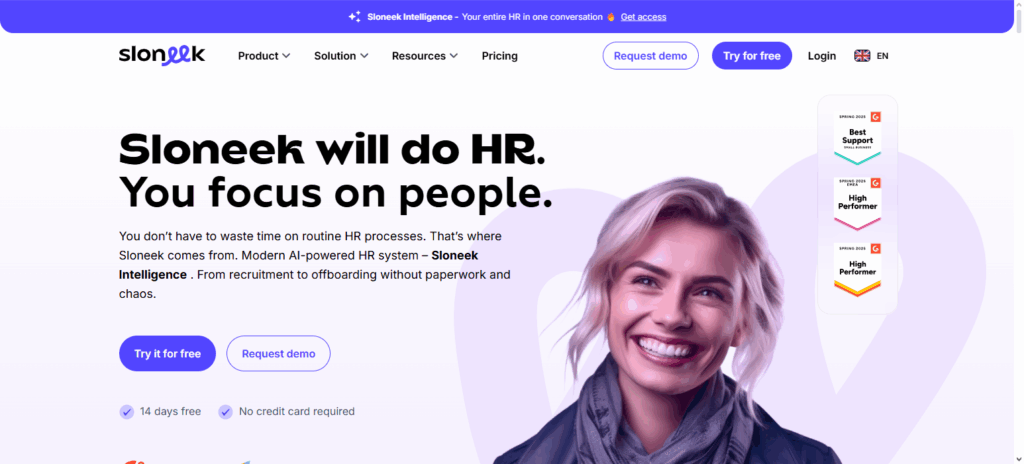The image size is (1024, 464).
Task: Click the Request demo header button
Action: [650, 56]
